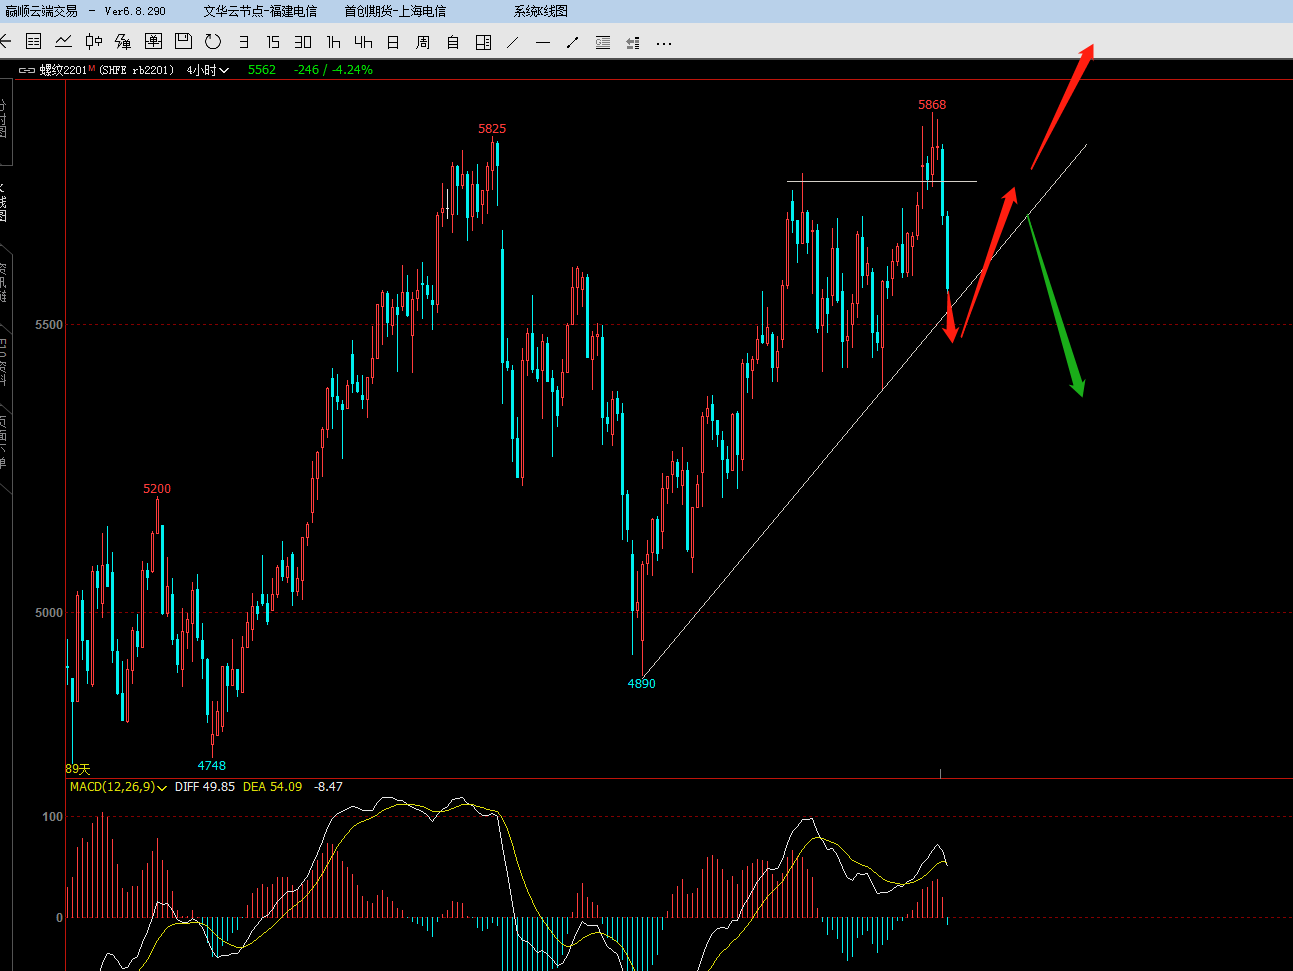This screenshot has width=1293, height=971.
Task: Click the 5825 peak price label
Action: tap(492, 128)
